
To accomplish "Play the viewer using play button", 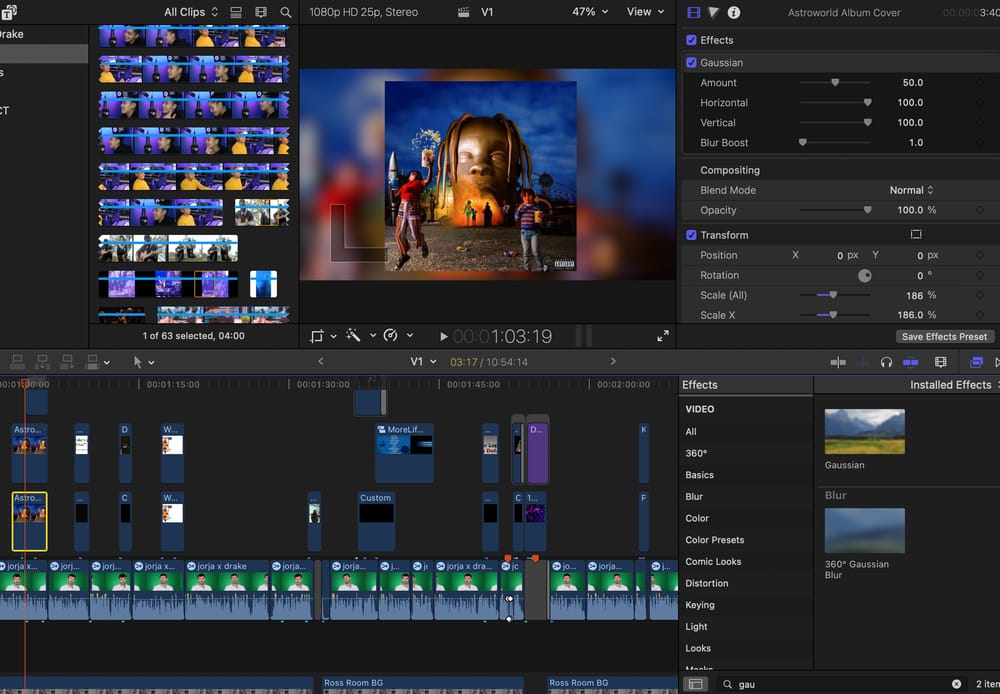I will point(443,336).
